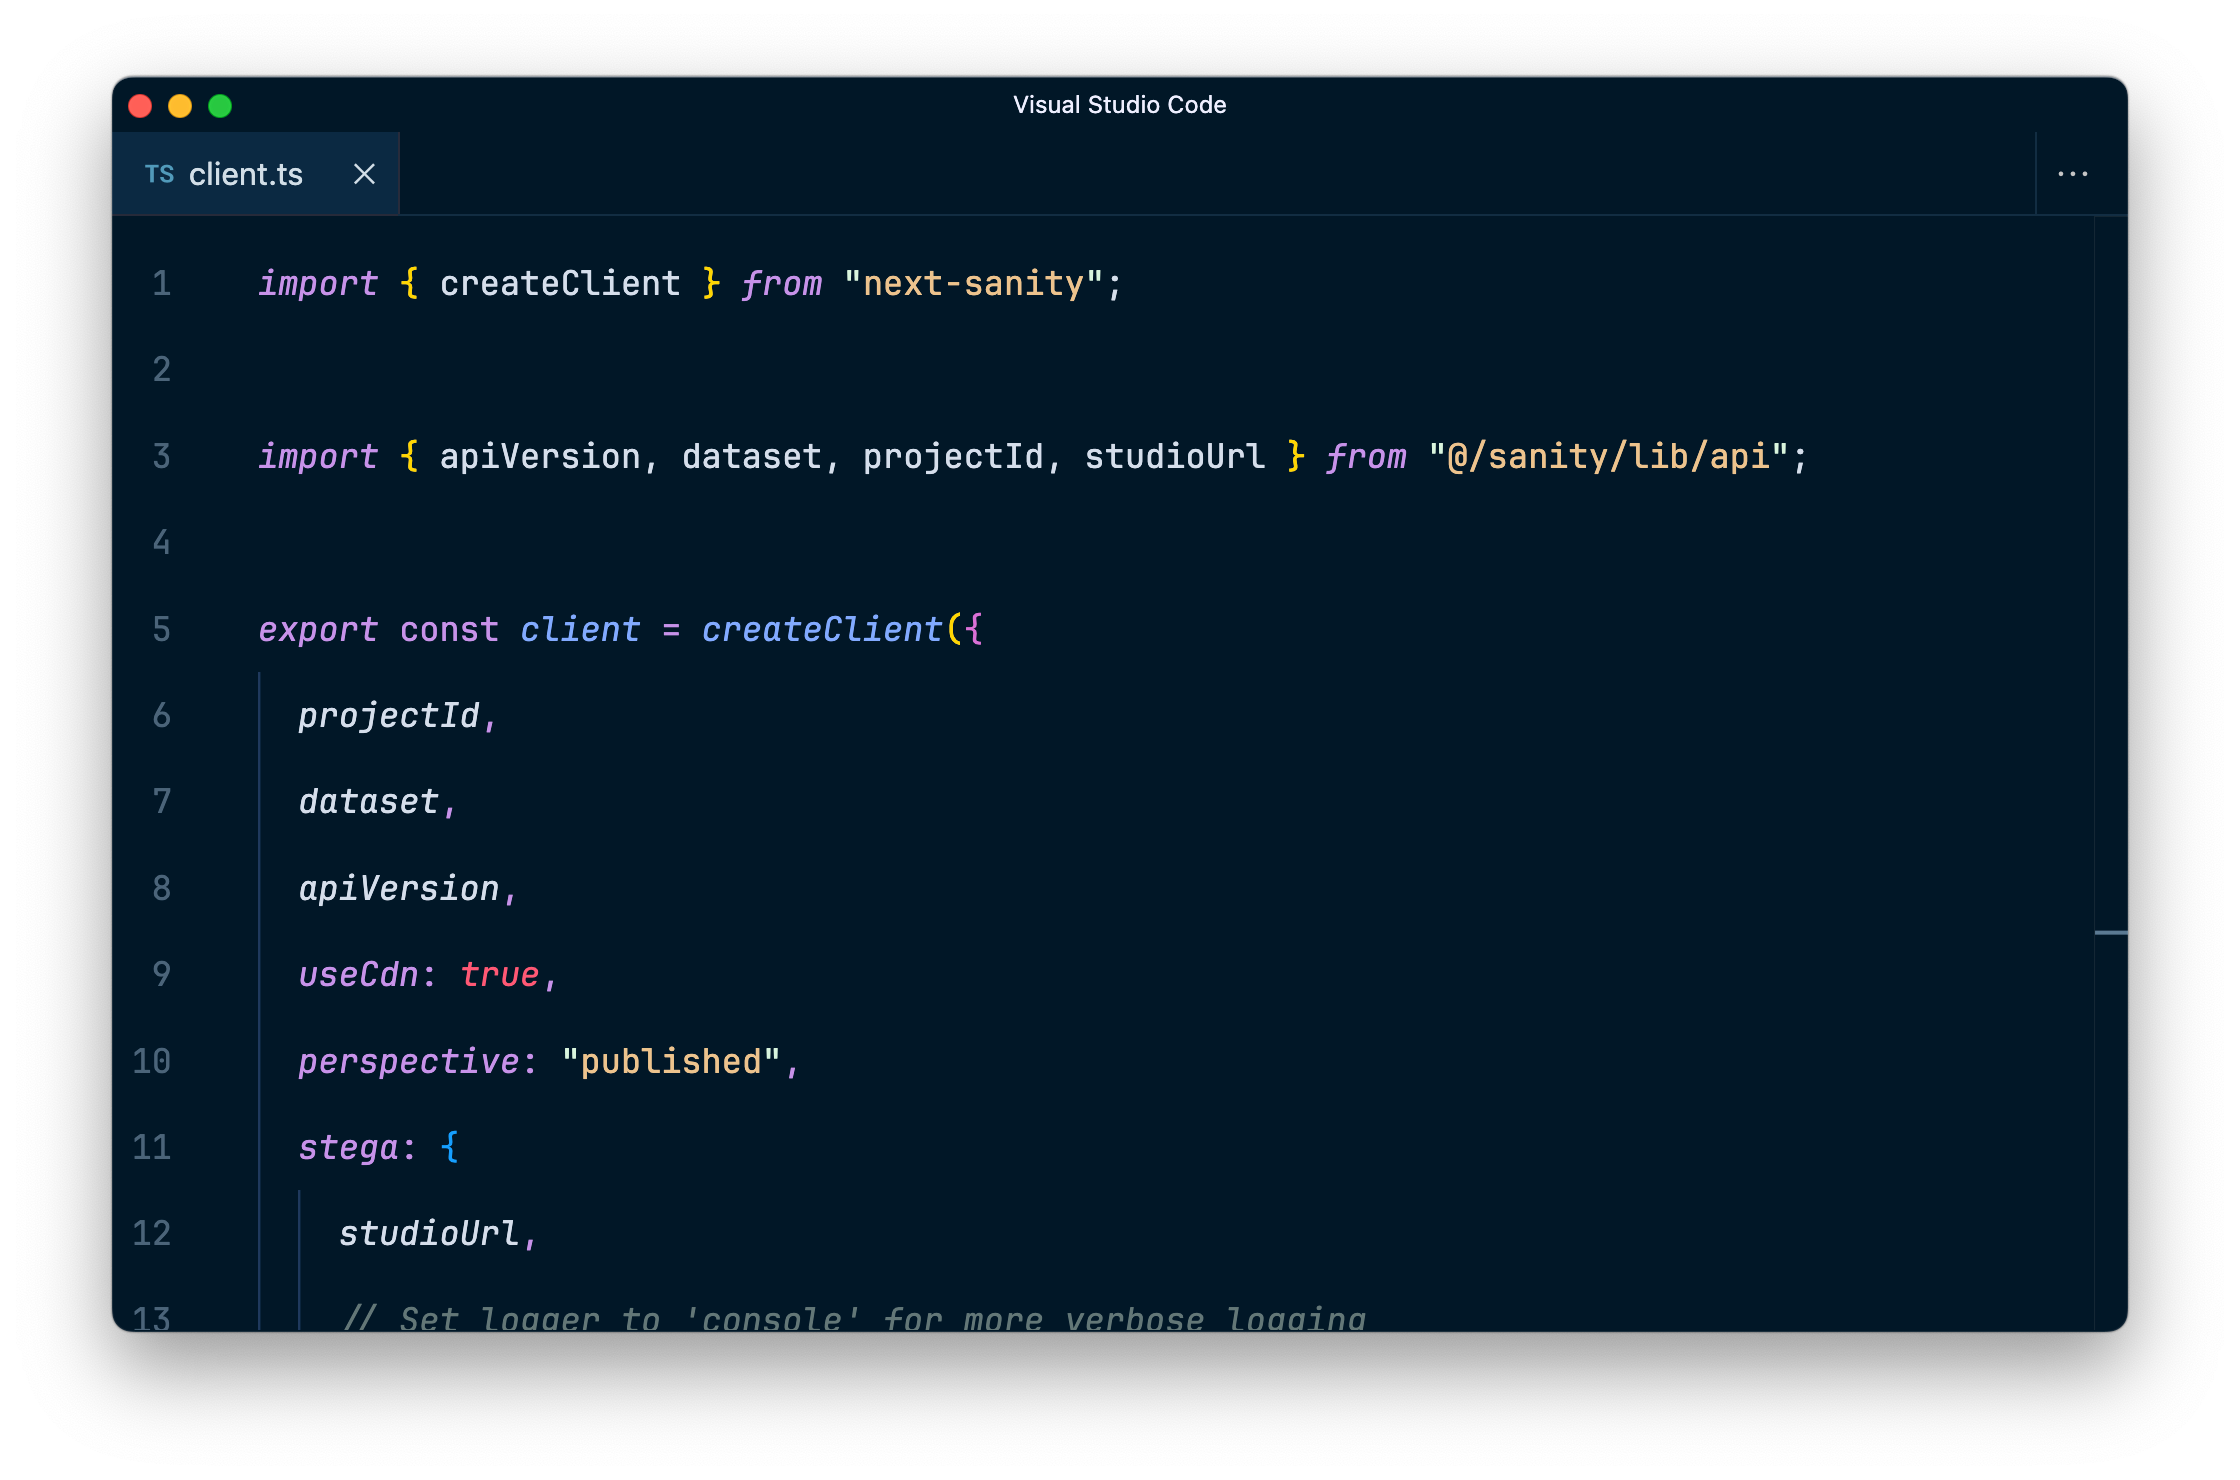
Task: Close the client.ts tab
Action: (x=364, y=173)
